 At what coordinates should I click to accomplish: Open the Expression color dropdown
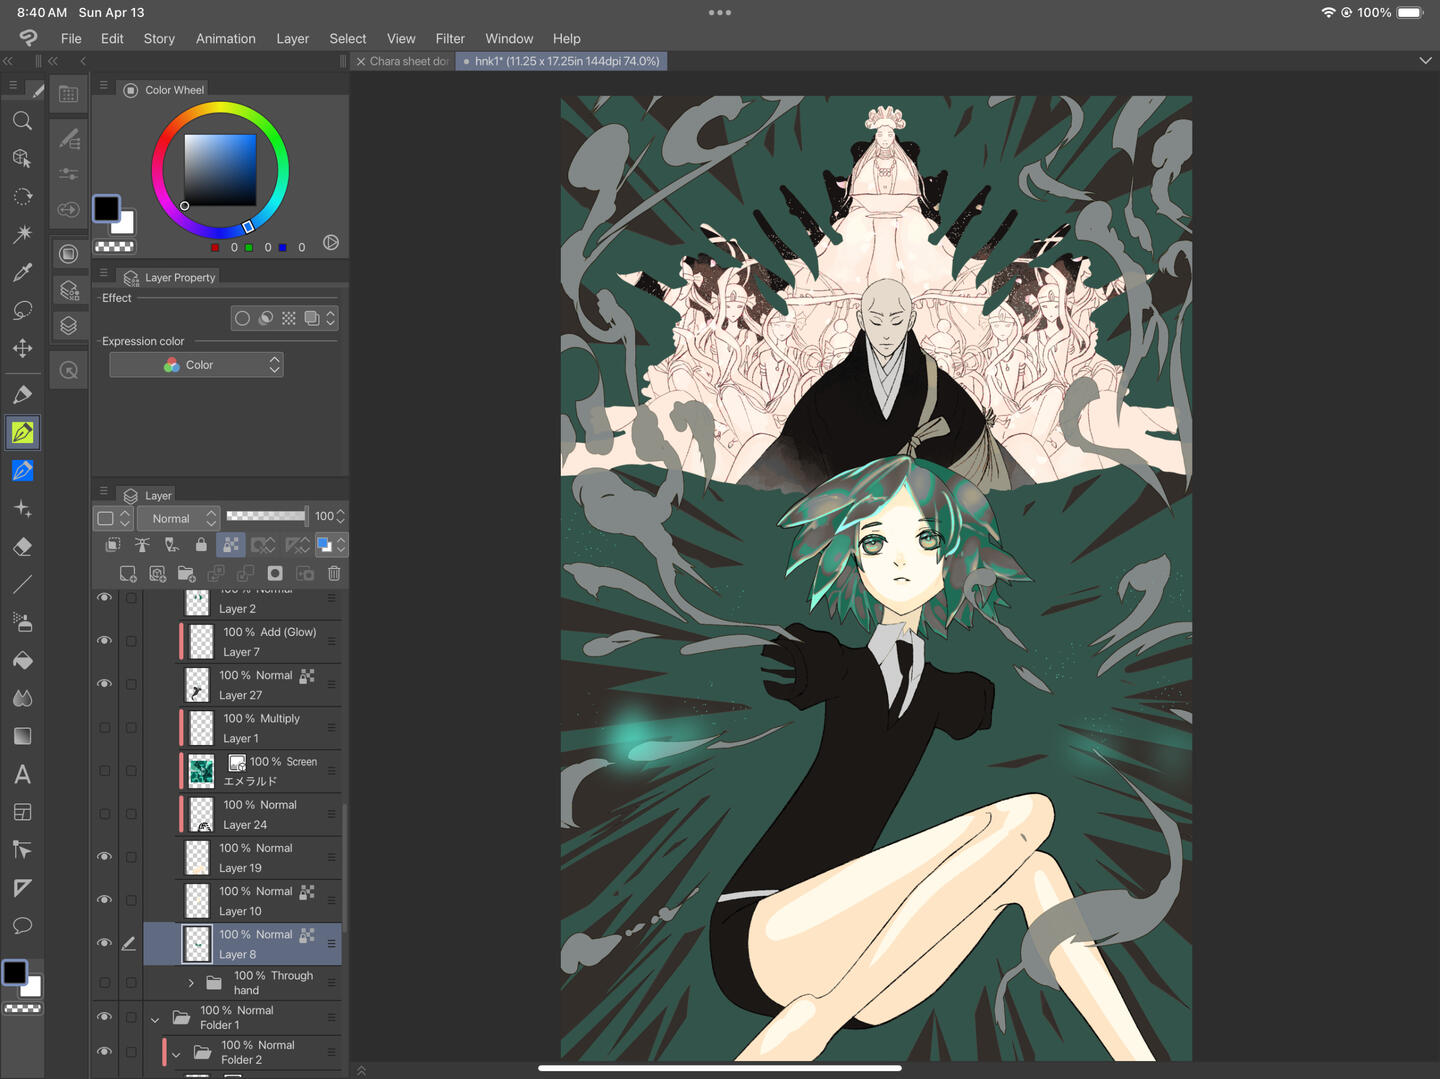tap(196, 365)
